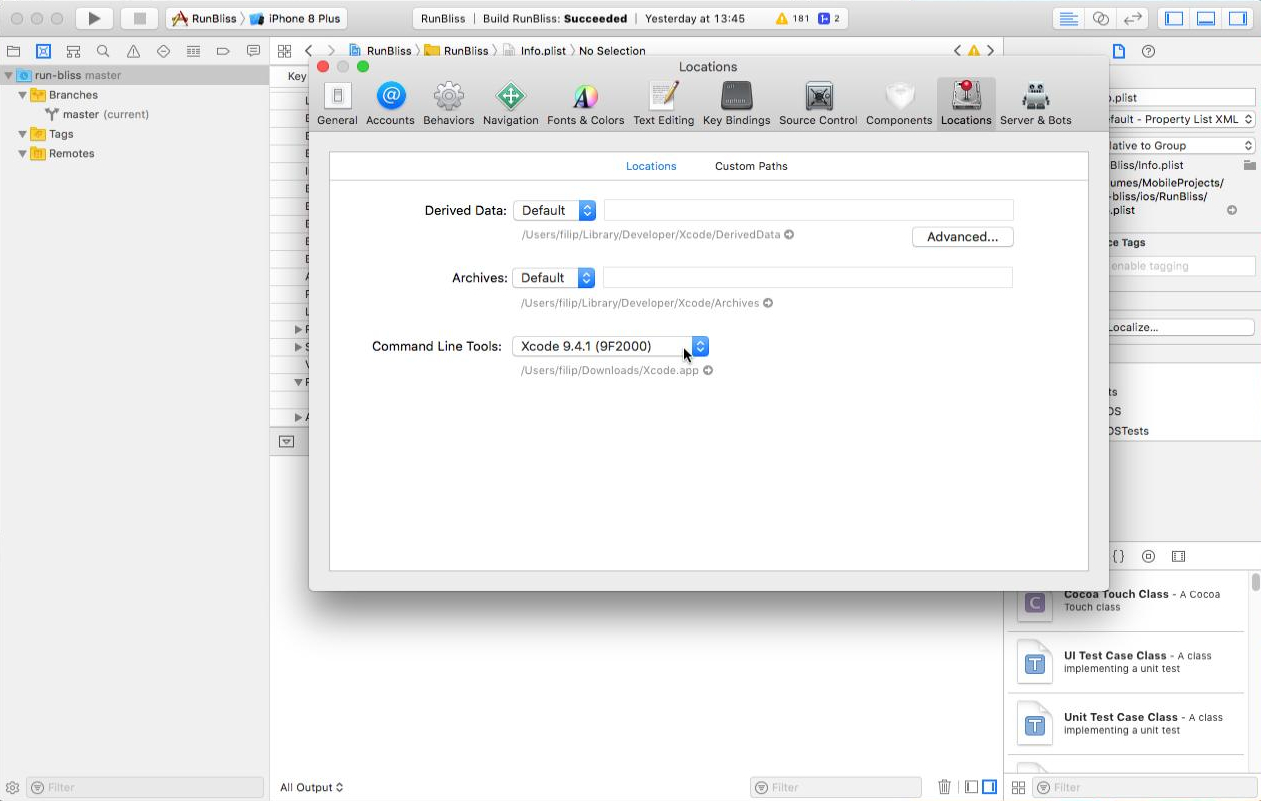Open Navigation preferences pane
Screen dimensions: 1261x801
point(510,104)
